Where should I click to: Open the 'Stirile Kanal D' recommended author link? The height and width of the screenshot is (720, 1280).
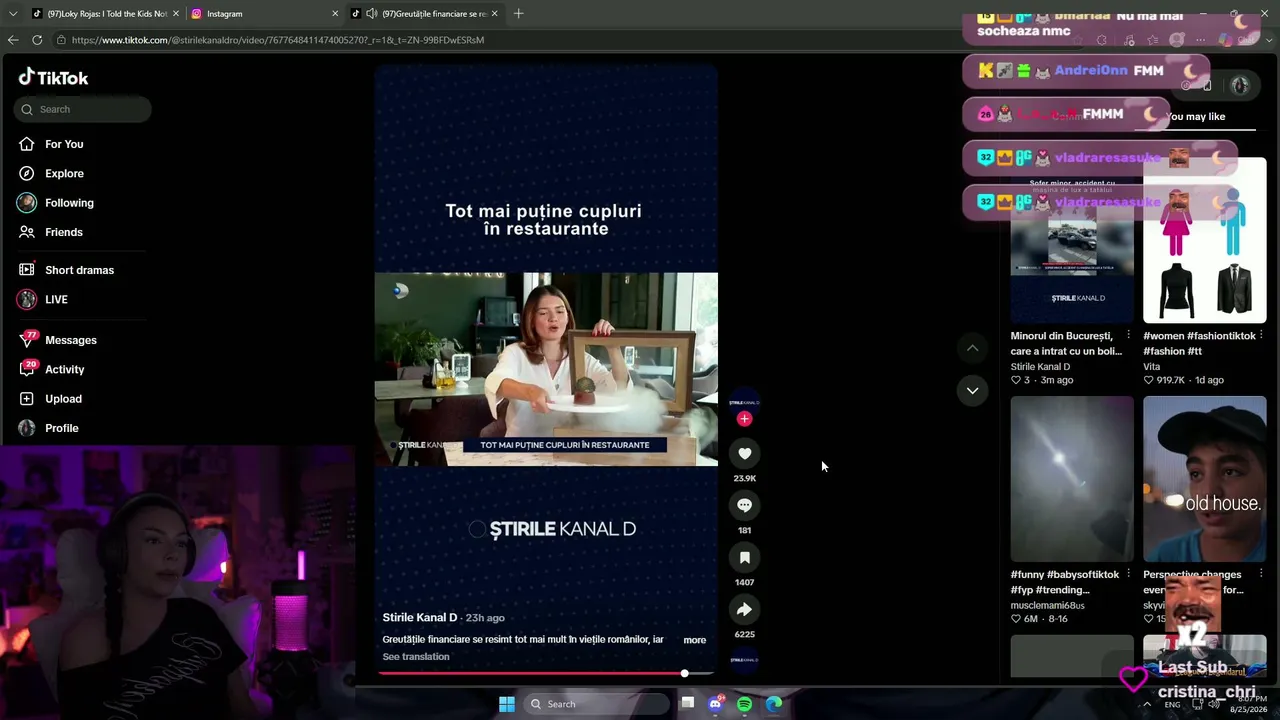[1040, 367]
